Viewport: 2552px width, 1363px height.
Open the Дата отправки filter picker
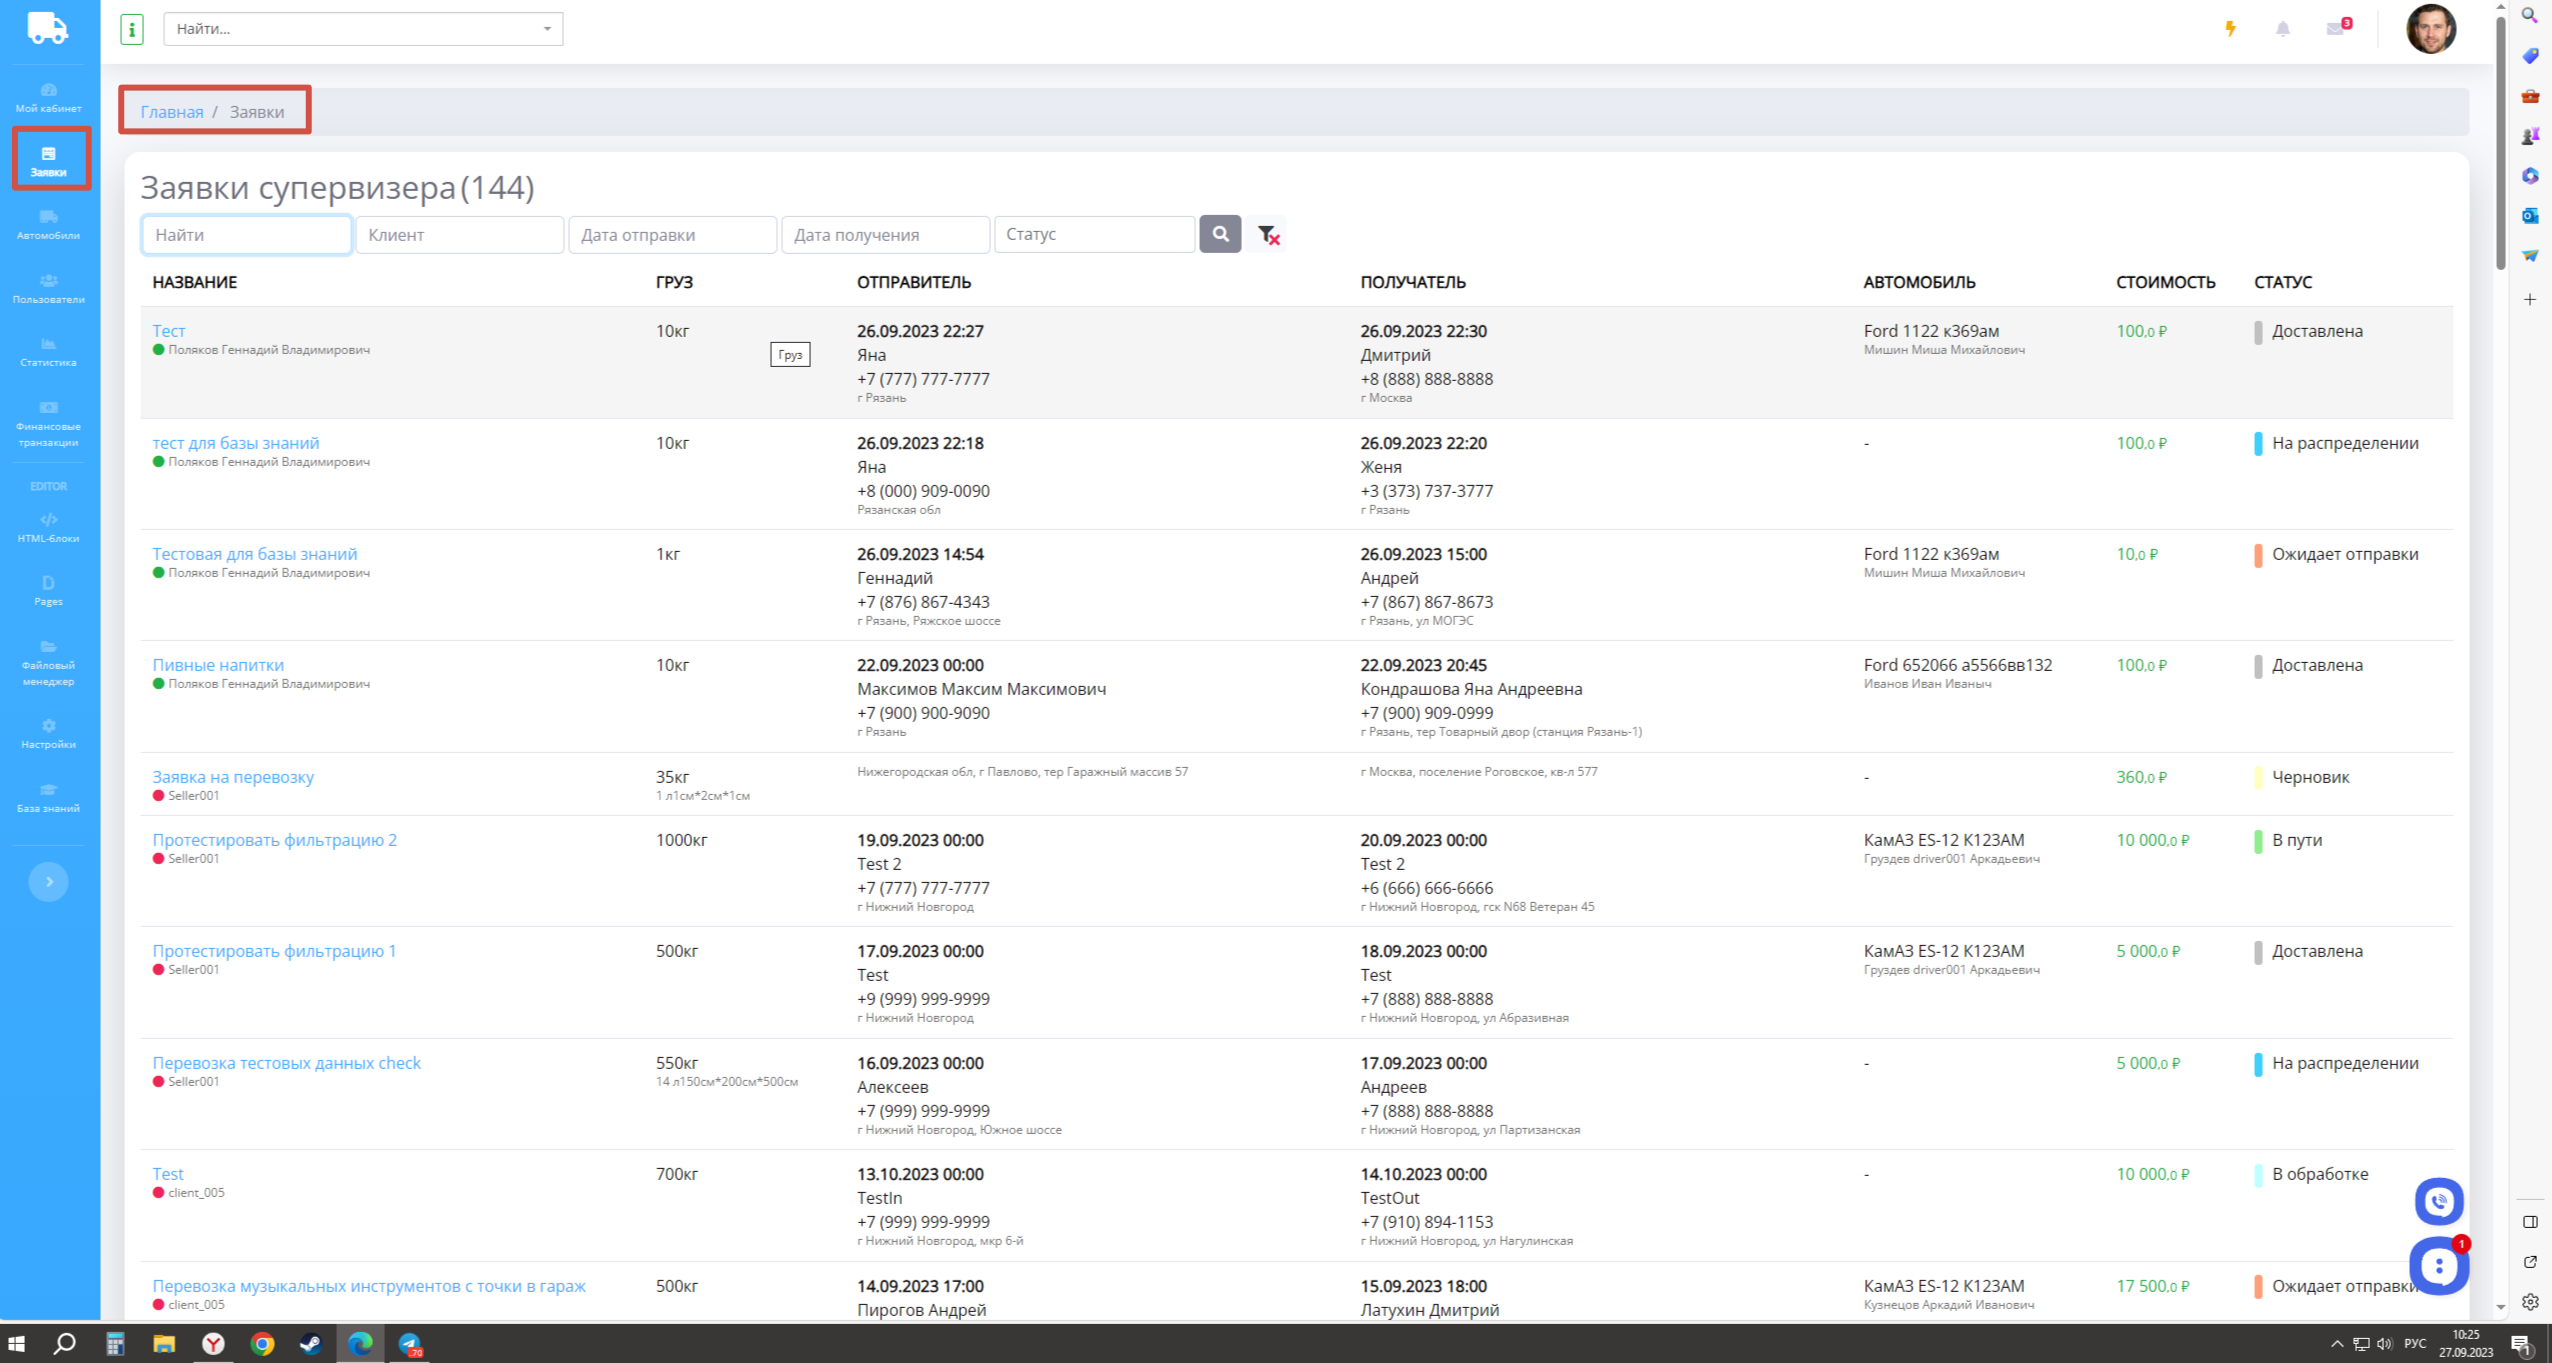coord(672,235)
